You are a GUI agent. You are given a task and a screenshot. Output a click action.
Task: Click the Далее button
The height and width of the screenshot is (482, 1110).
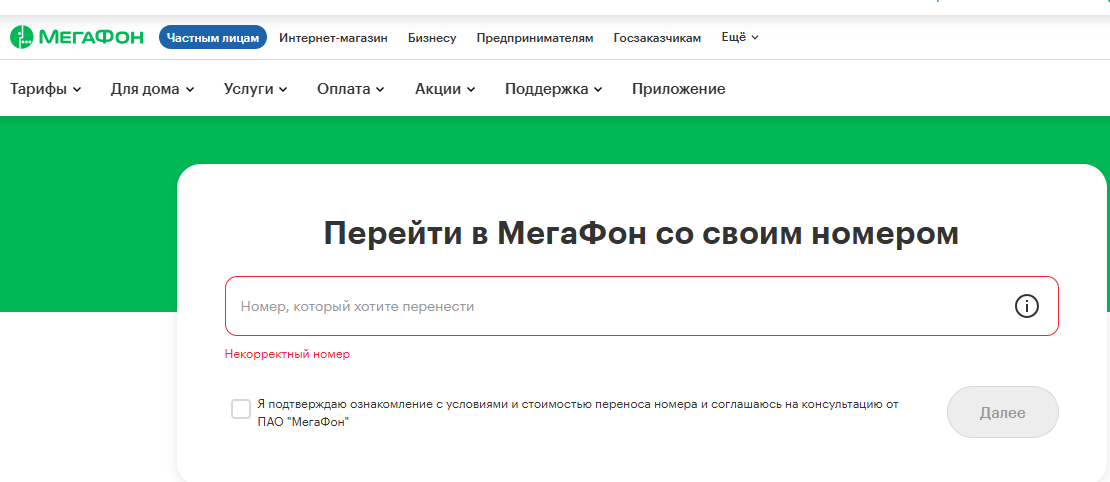click(1002, 413)
